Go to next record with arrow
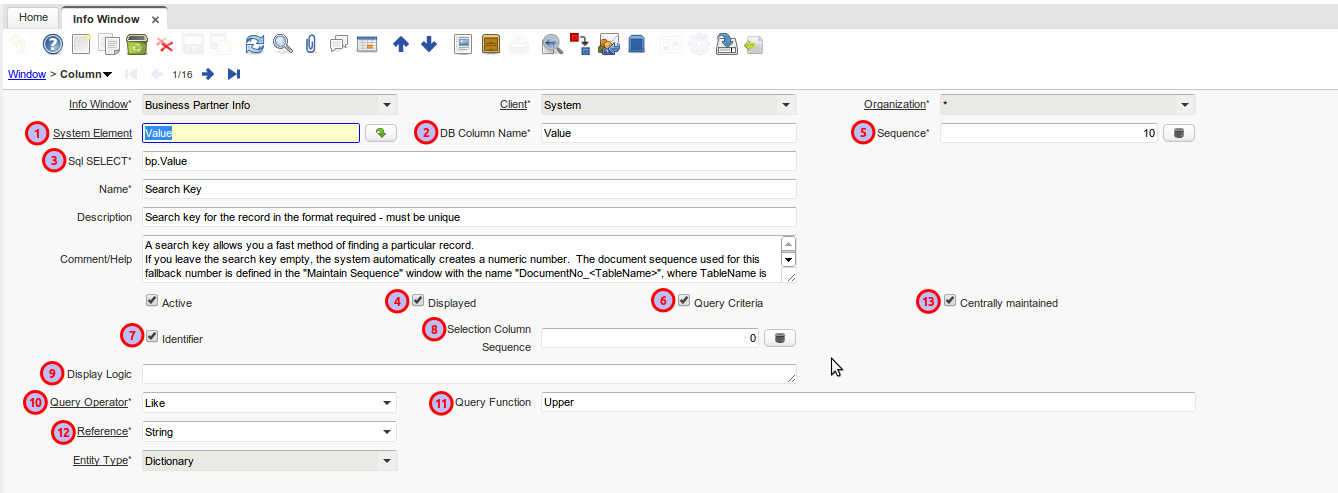Screen dimensions: 1338x493 [x=208, y=74]
